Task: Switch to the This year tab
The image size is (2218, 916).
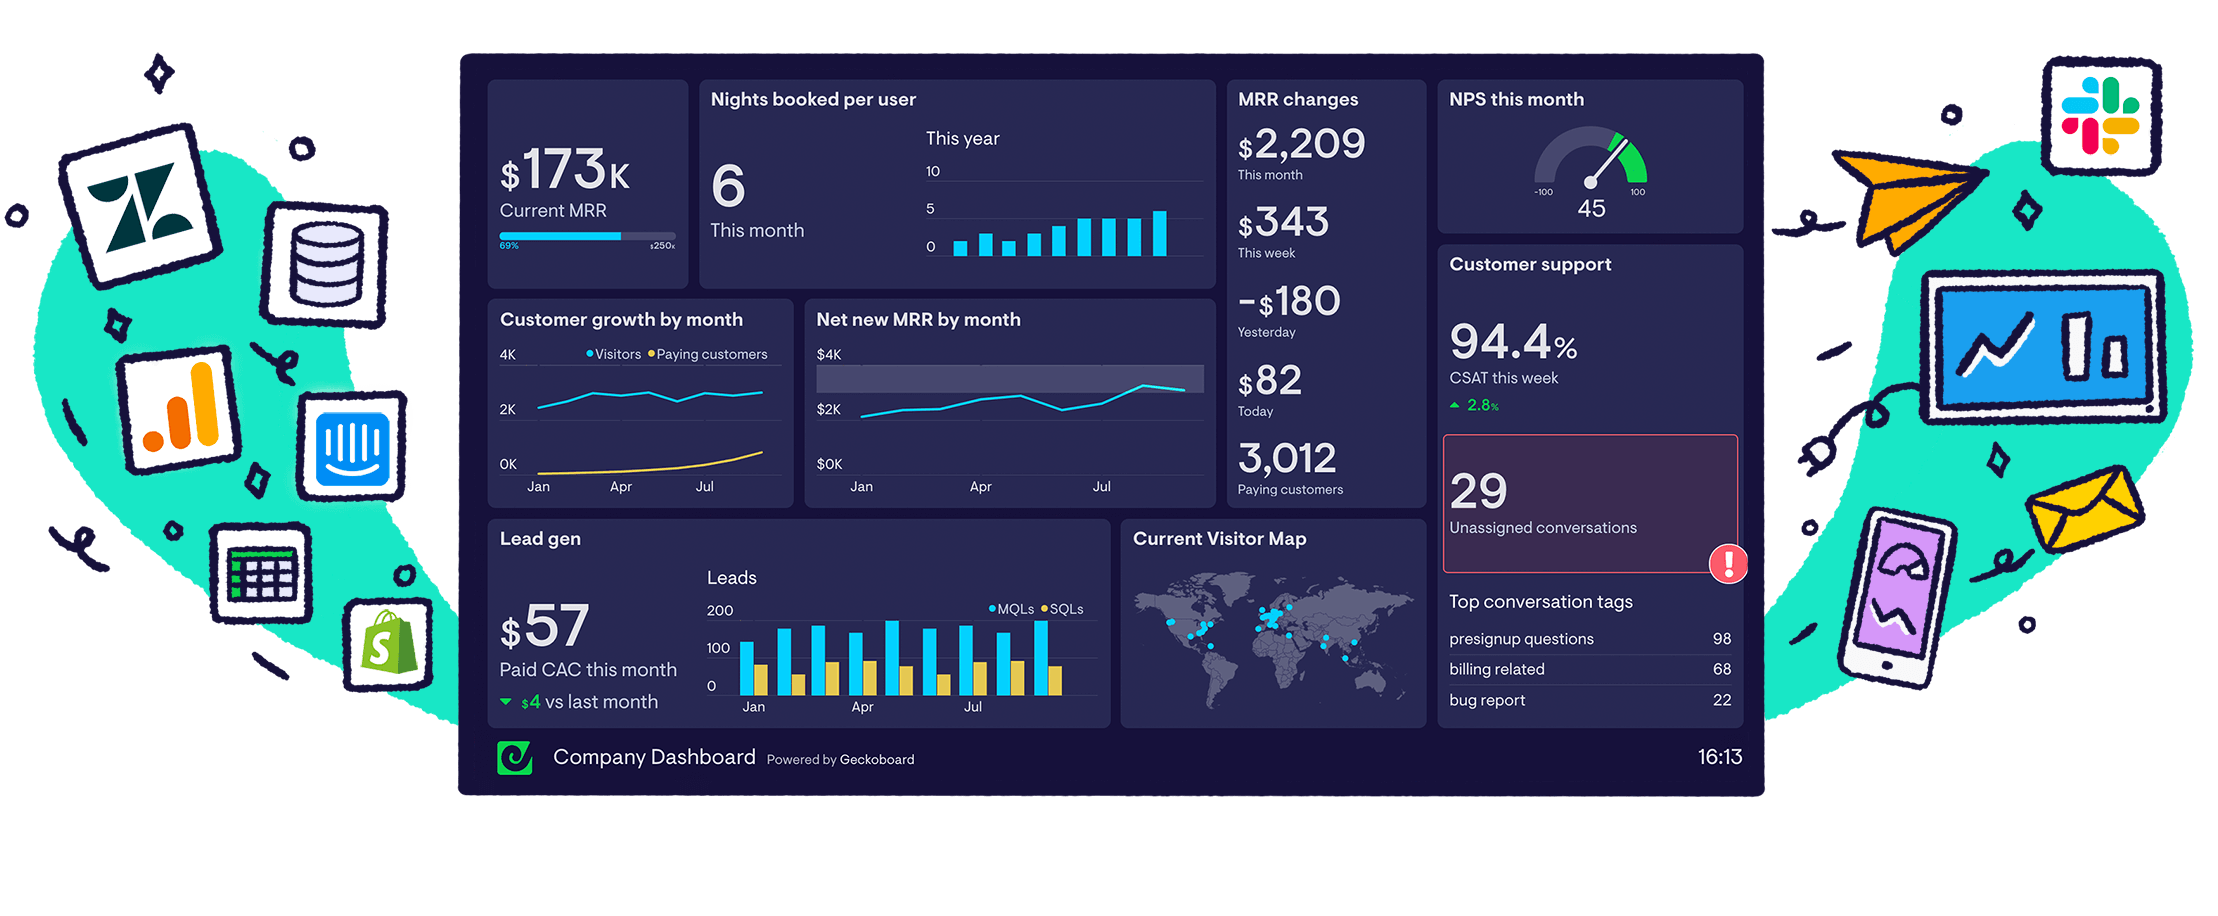Action: coord(962,138)
